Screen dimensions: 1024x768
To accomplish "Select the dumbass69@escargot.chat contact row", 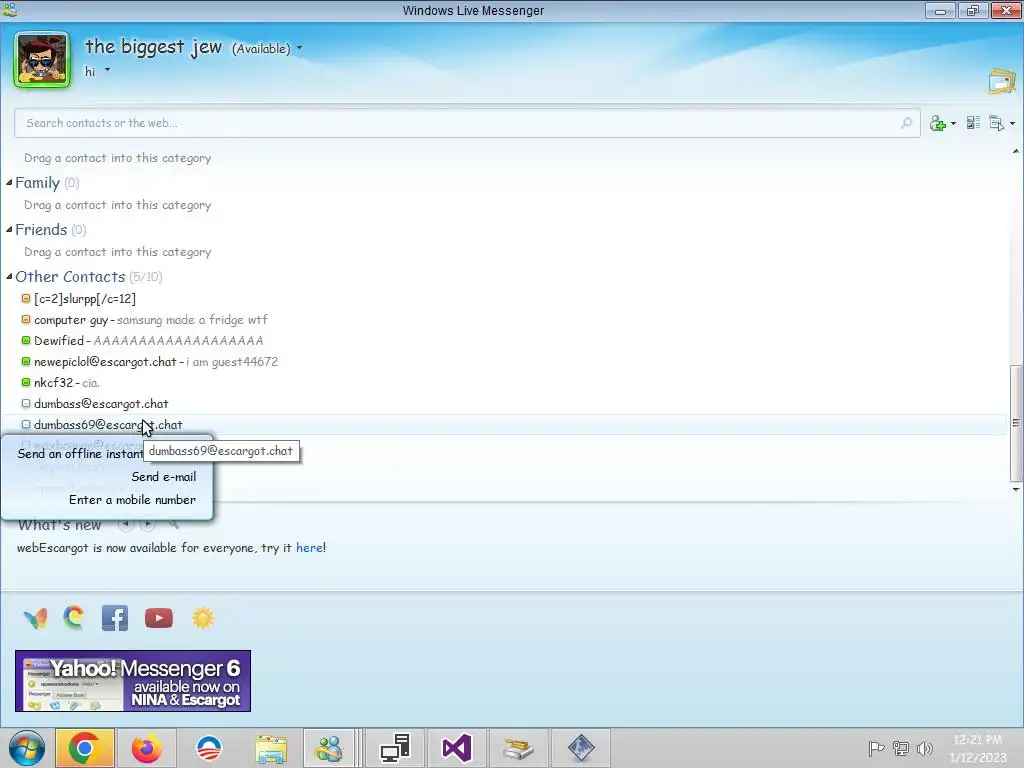I will tap(506, 424).
